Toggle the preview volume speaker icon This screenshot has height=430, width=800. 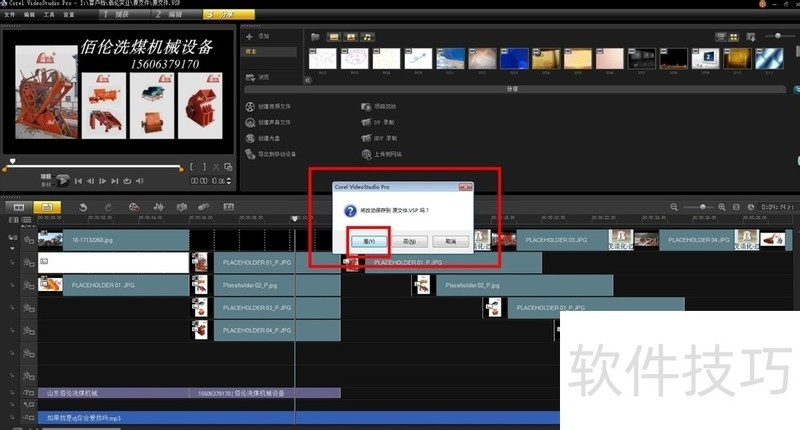(141, 181)
